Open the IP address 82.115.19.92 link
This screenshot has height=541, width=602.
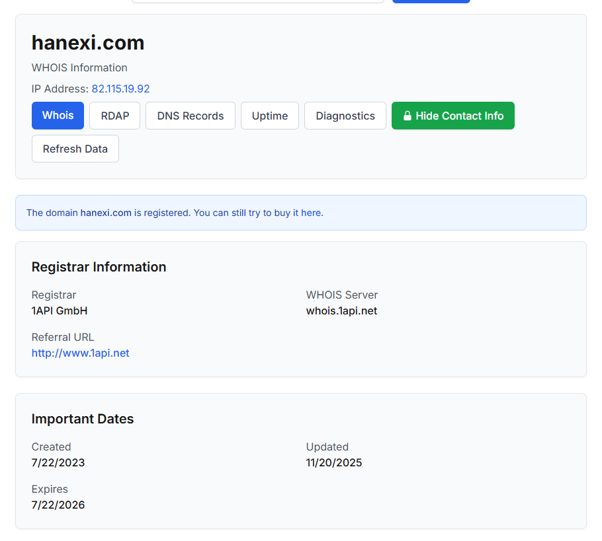coord(121,89)
